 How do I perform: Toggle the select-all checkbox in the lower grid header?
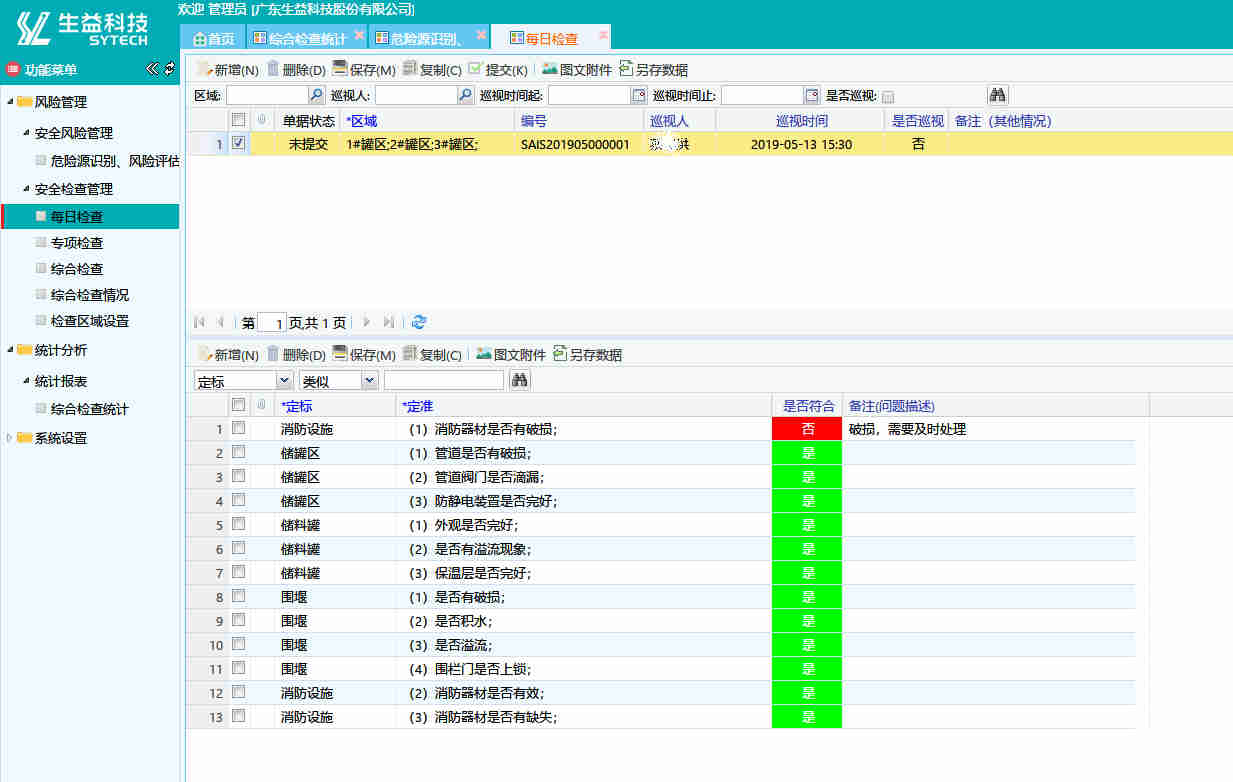[238, 405]
